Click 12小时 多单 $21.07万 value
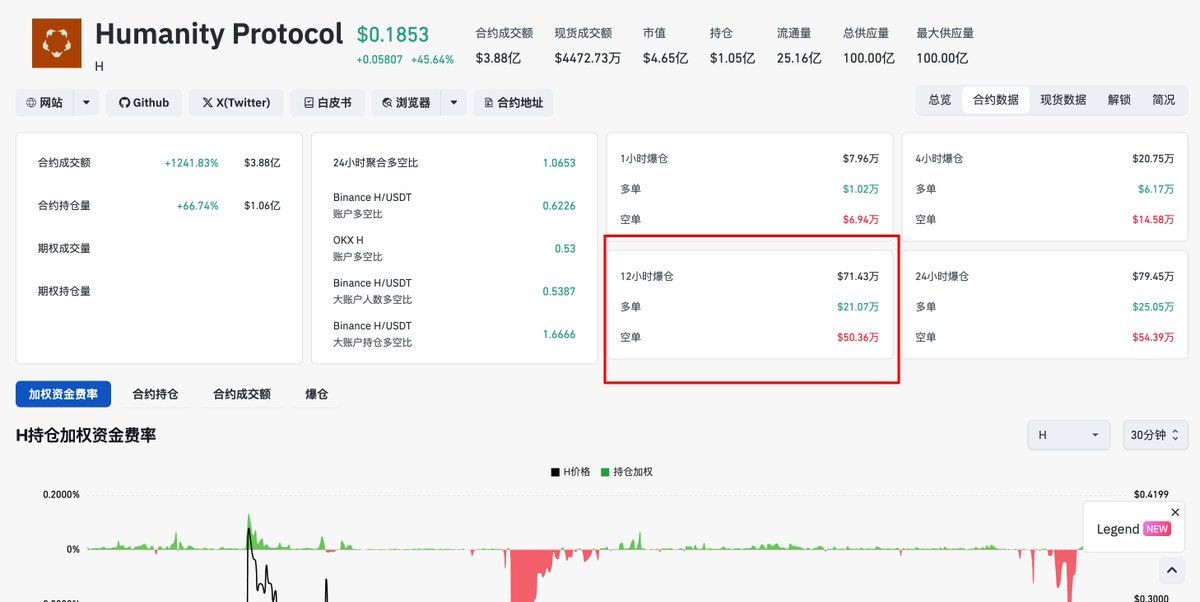Viewport: 1200px width, 602px height. (x=858, y=307)
